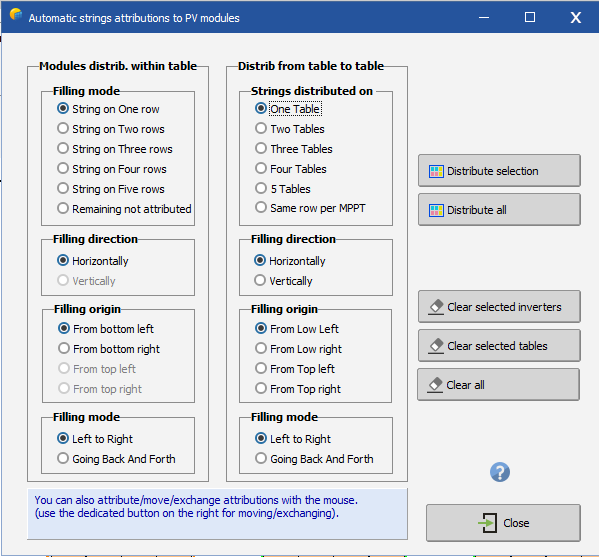Click the blue help question mark icon

500,472
